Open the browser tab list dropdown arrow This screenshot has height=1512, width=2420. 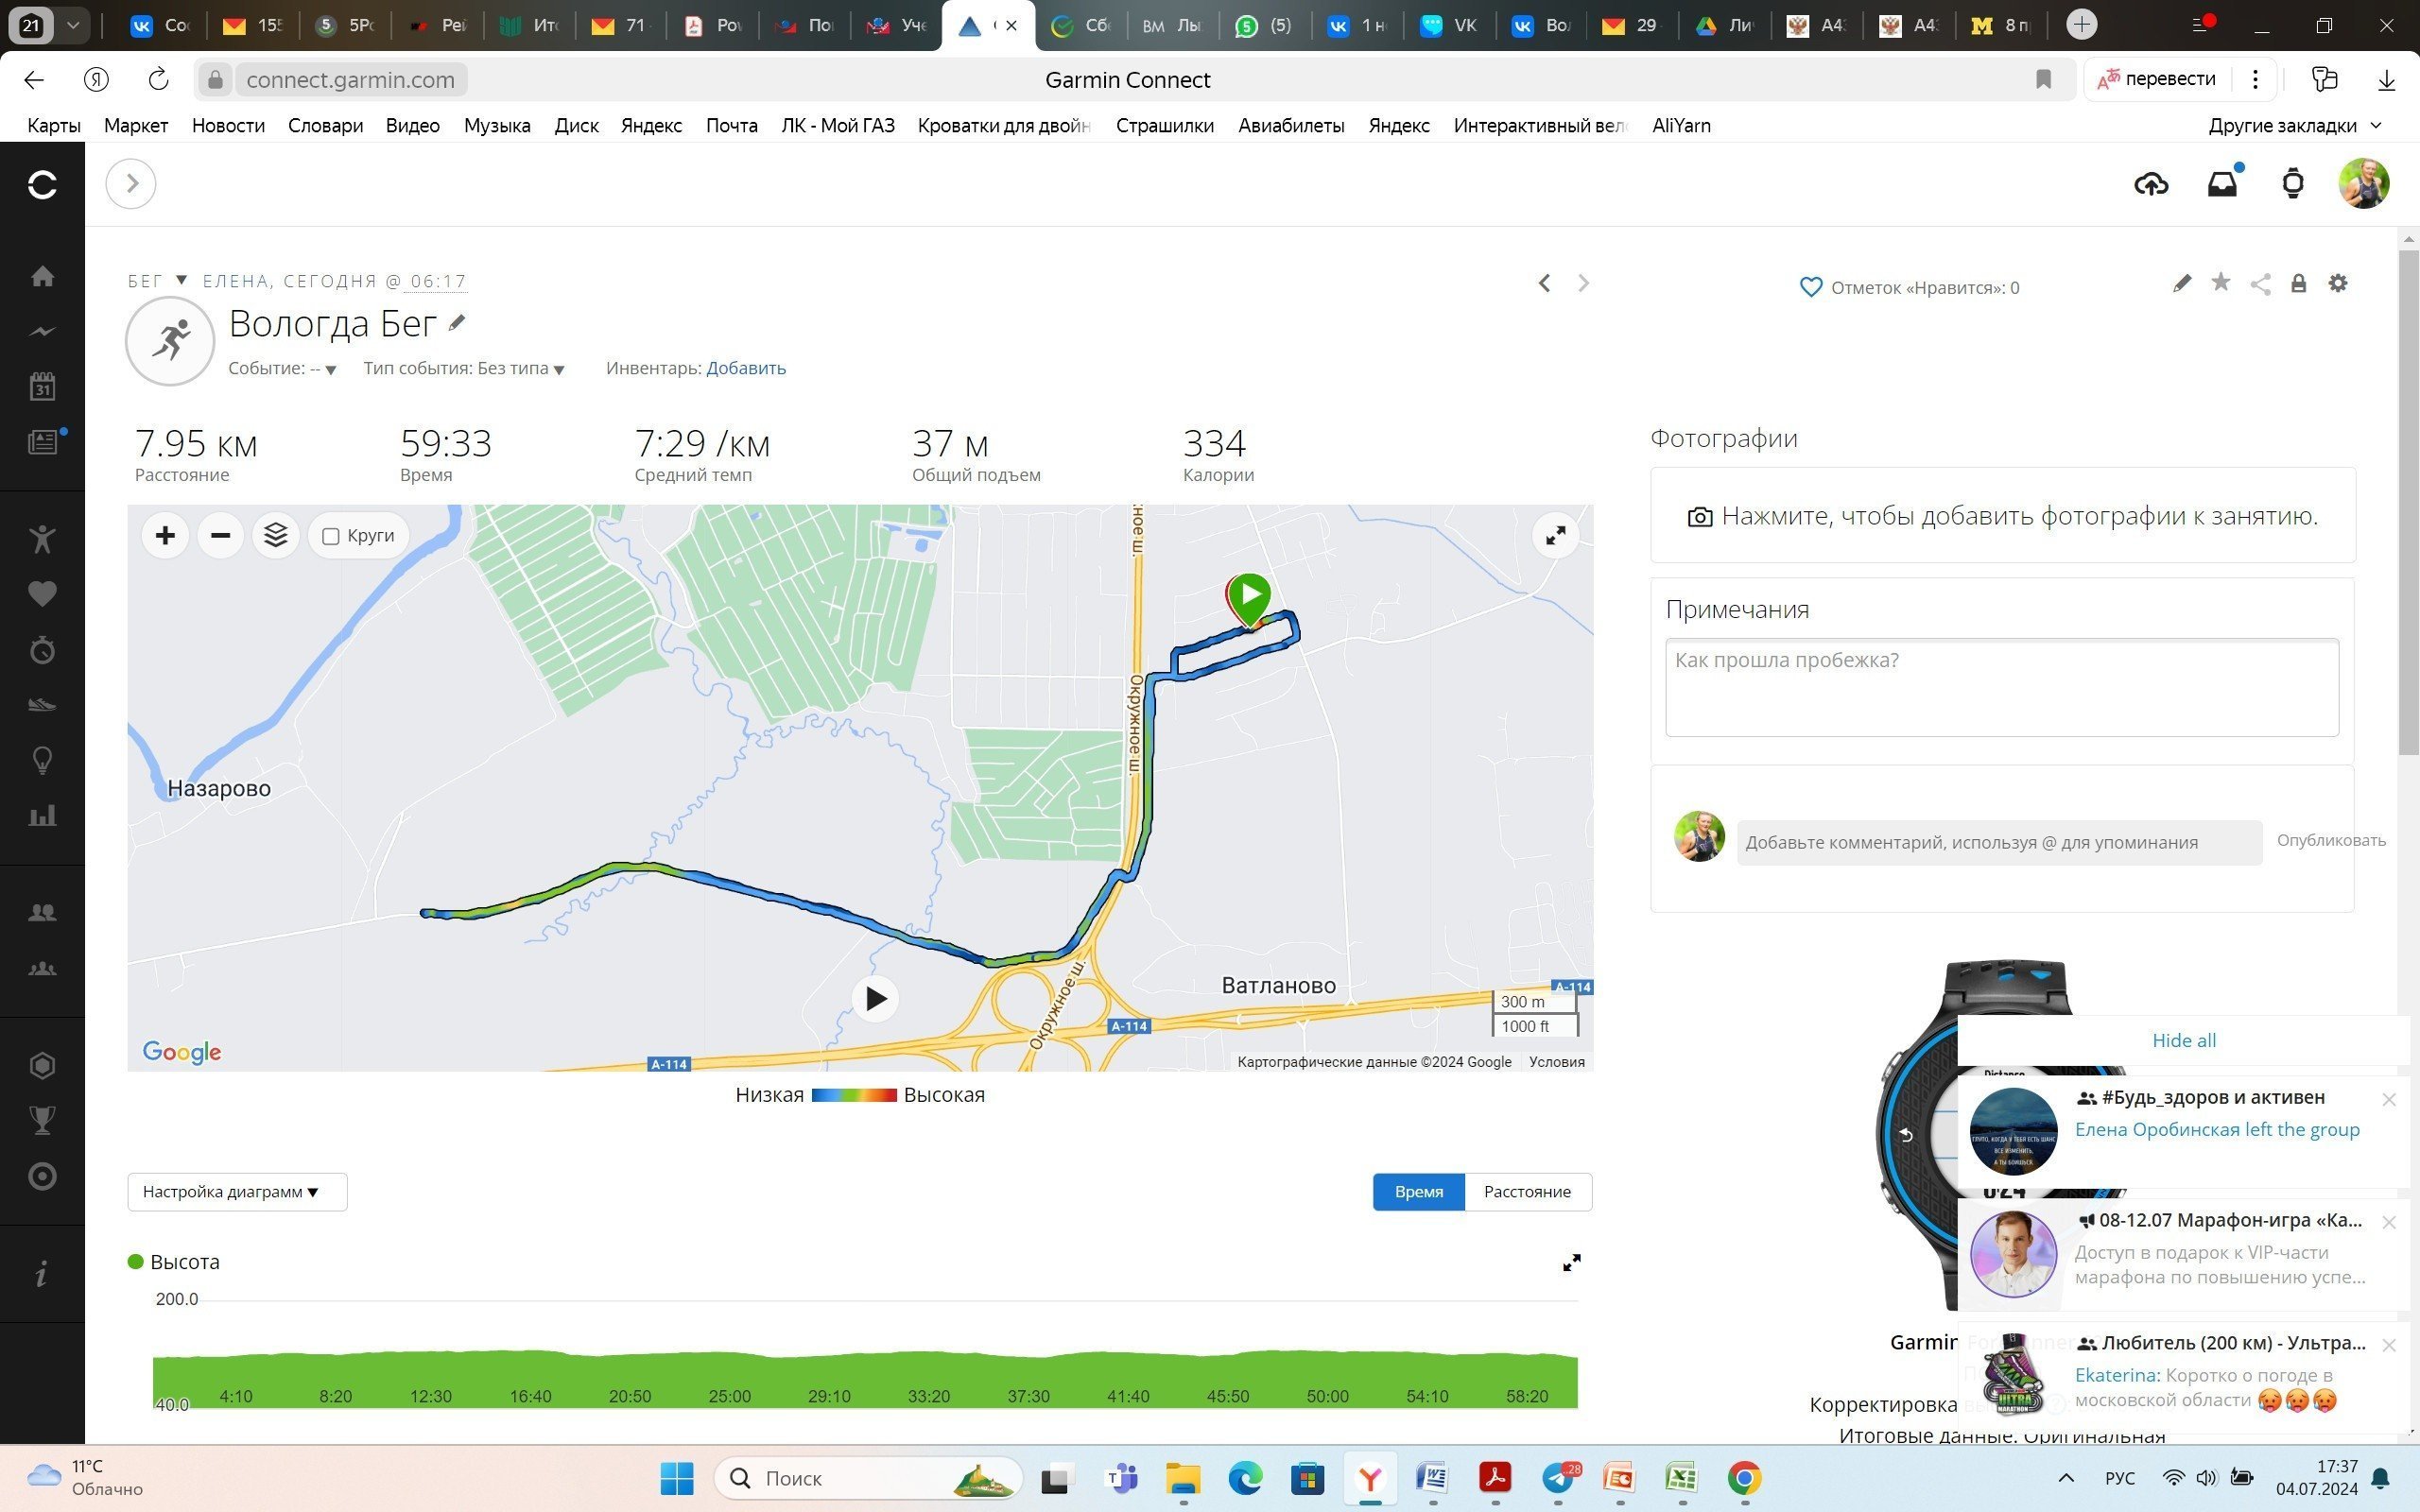pos(73,26)
